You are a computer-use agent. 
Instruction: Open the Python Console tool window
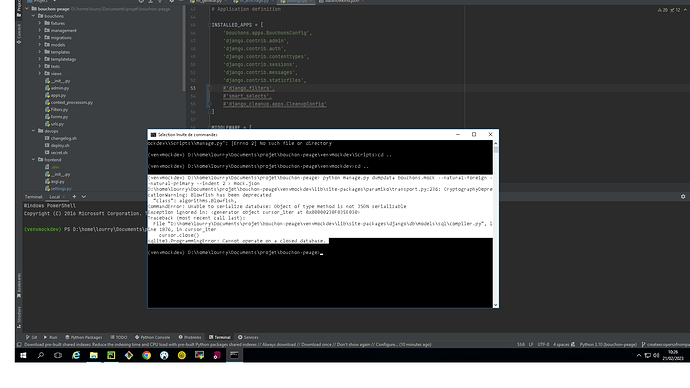coord(152,337)
